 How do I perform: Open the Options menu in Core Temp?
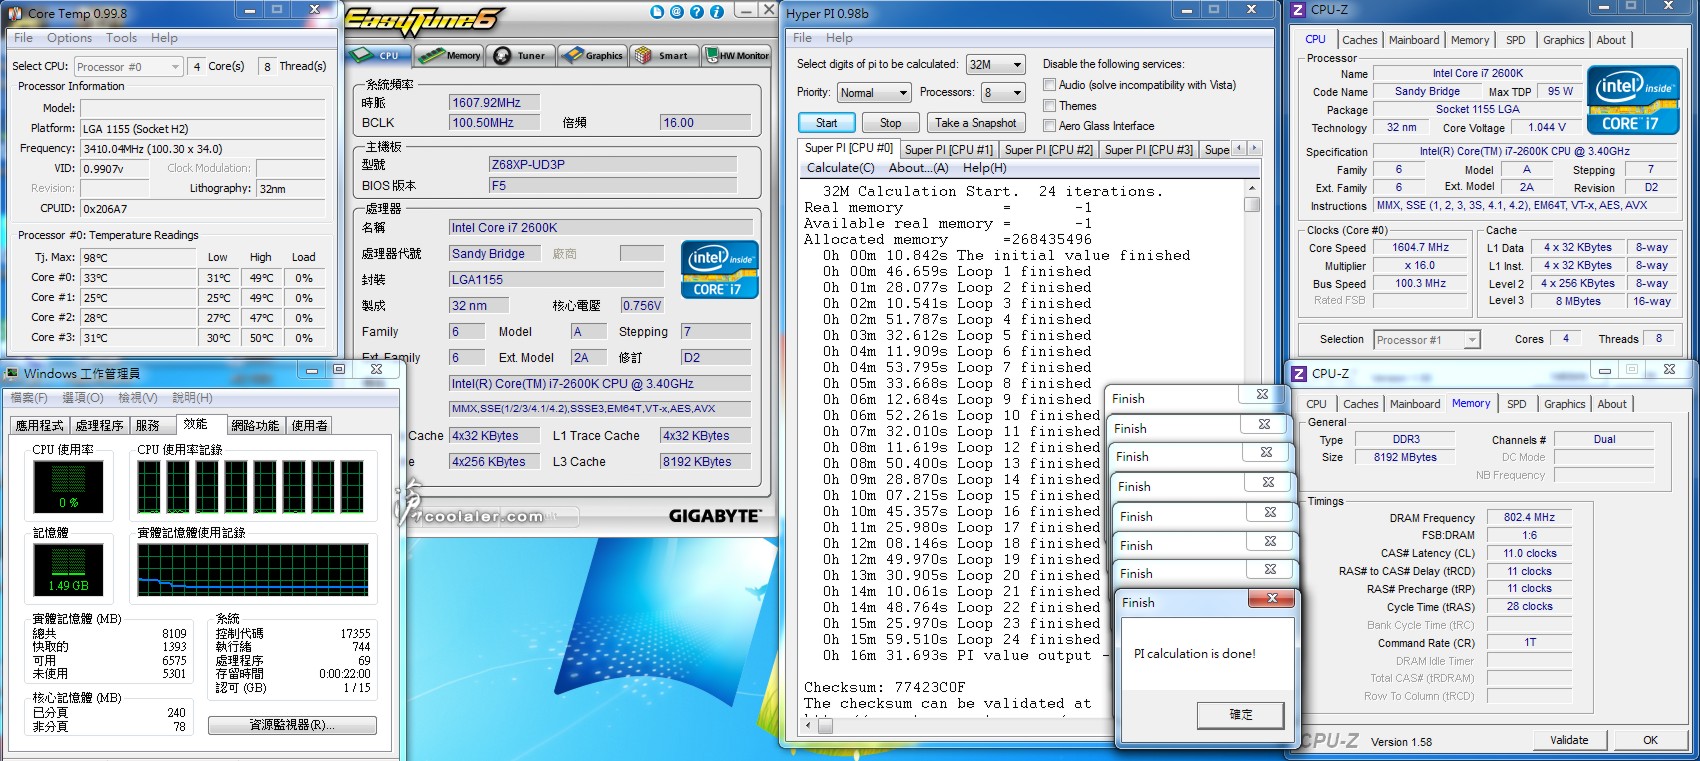coord(69,38)
